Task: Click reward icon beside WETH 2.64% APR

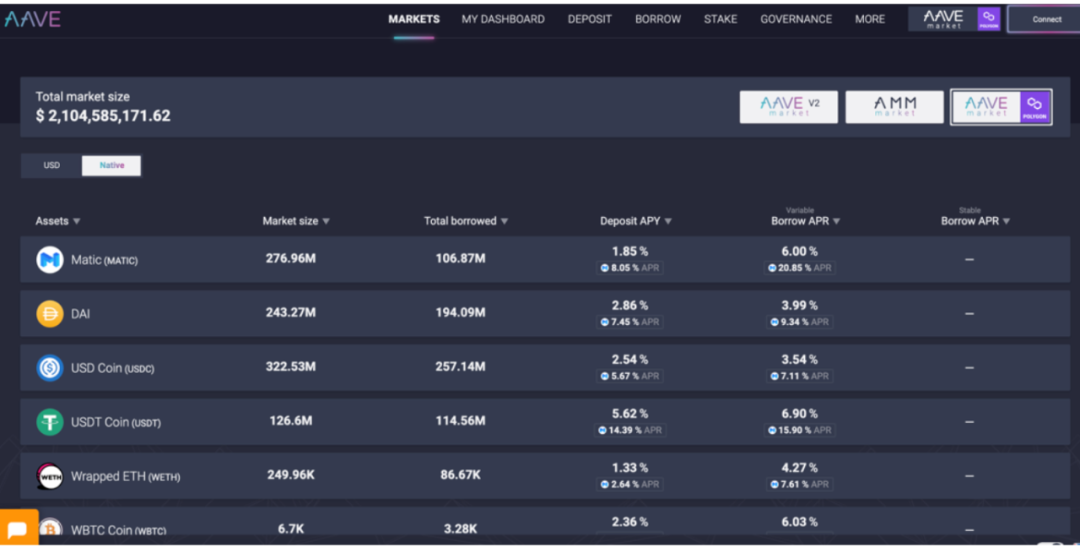Action: pyautogui.click(x=605, y=484)
